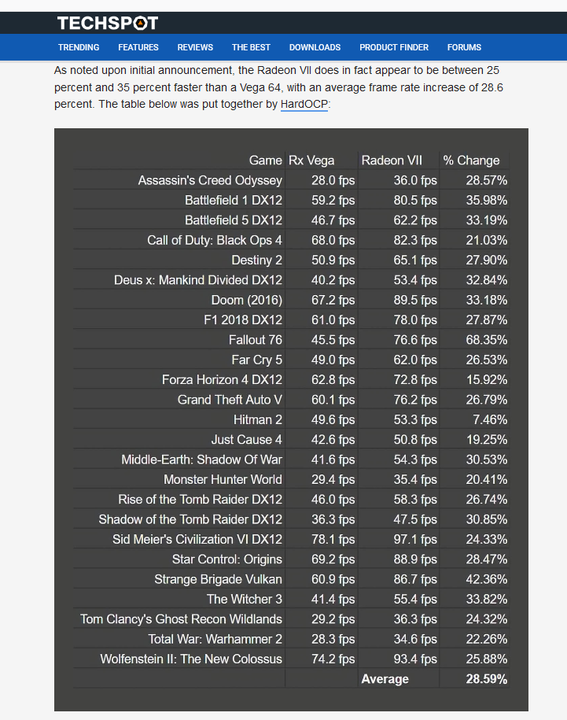
Task: Open the Trending menu item
Action: 79,47
